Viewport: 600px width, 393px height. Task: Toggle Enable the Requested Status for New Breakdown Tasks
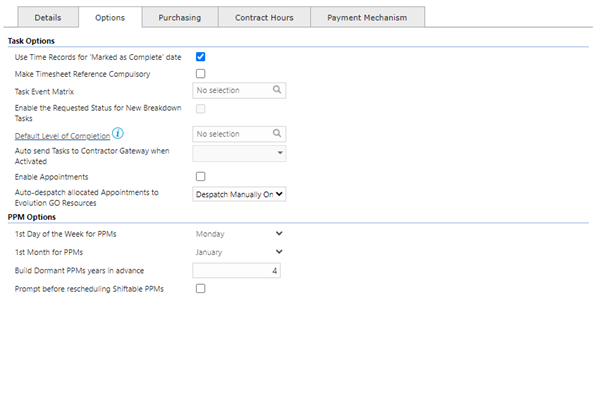point(201,109)
